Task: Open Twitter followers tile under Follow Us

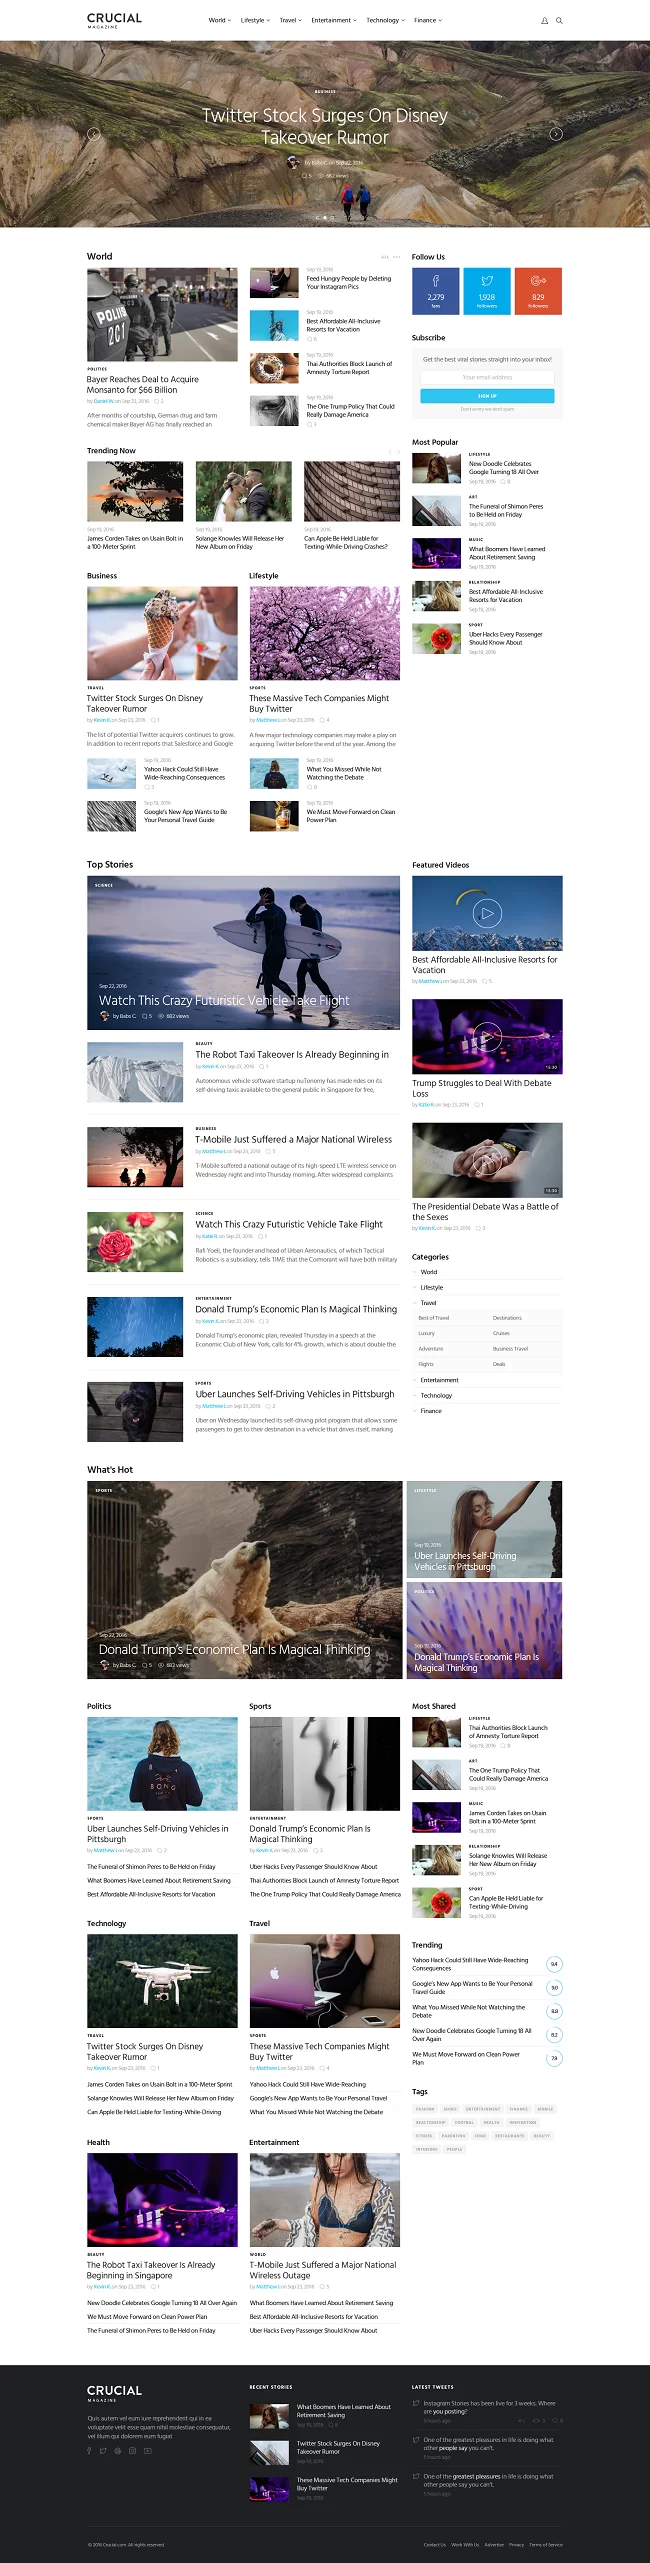Action: coord(487,291)
